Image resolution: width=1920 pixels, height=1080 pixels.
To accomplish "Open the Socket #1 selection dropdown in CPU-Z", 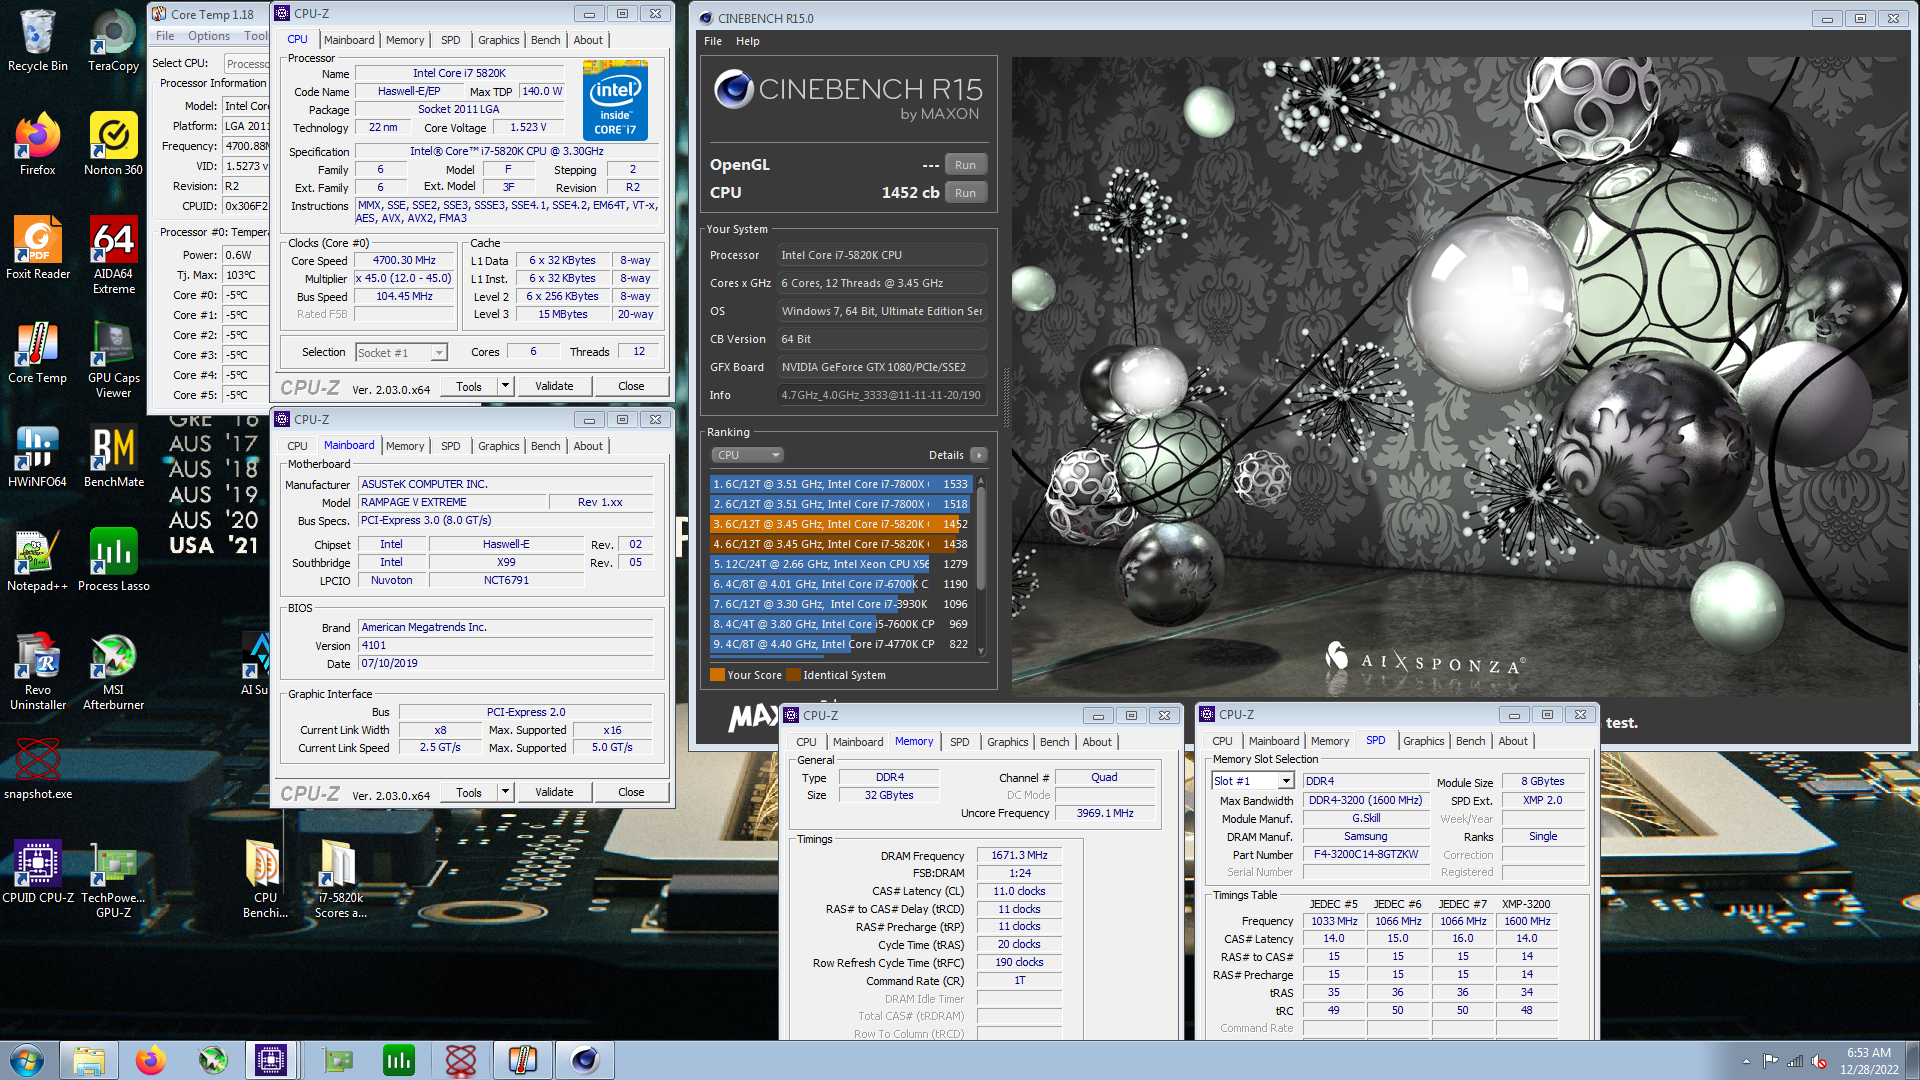I will 401,352.
